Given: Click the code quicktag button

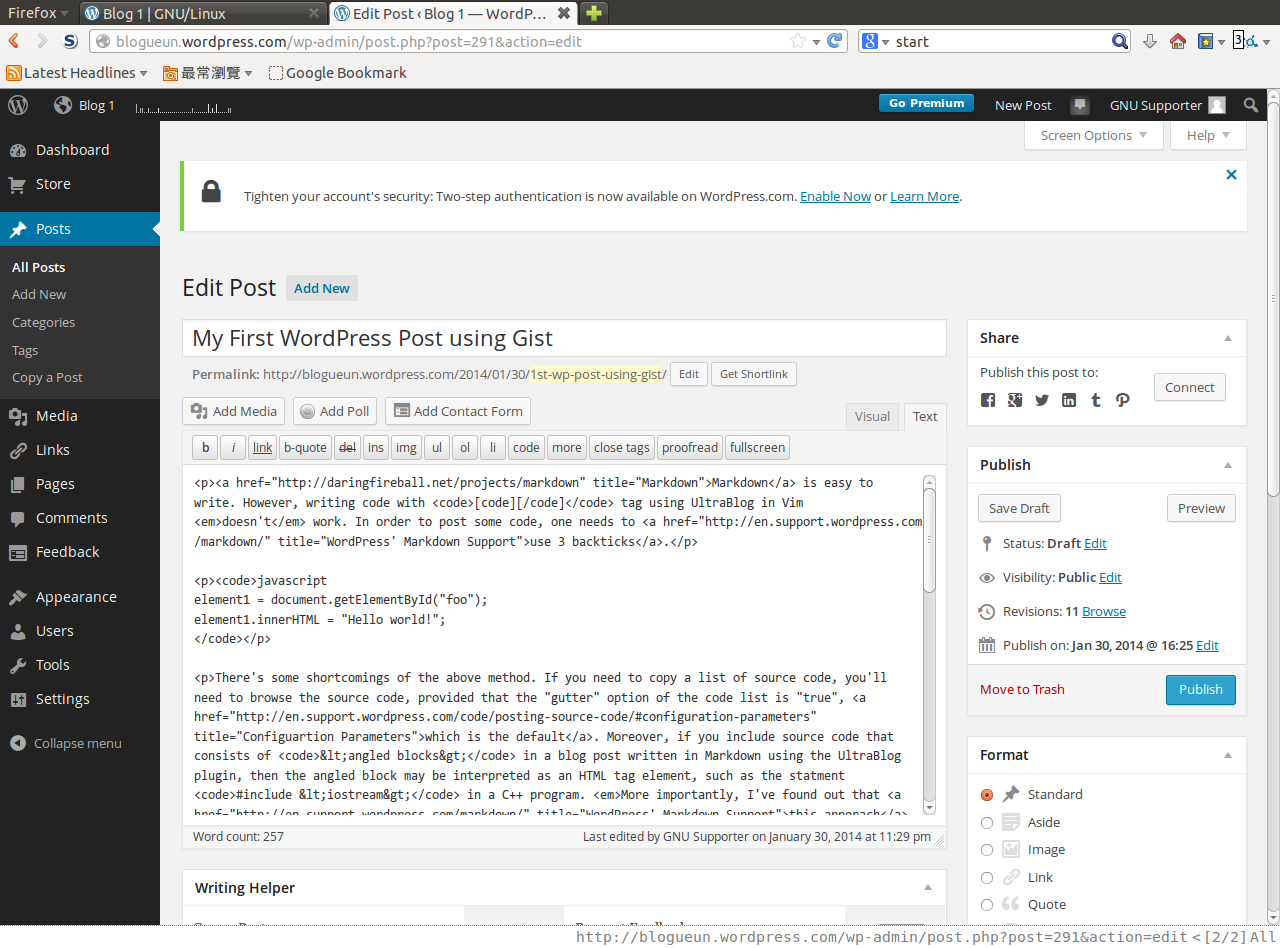Looking at the screenshot, I should (526, 447).
